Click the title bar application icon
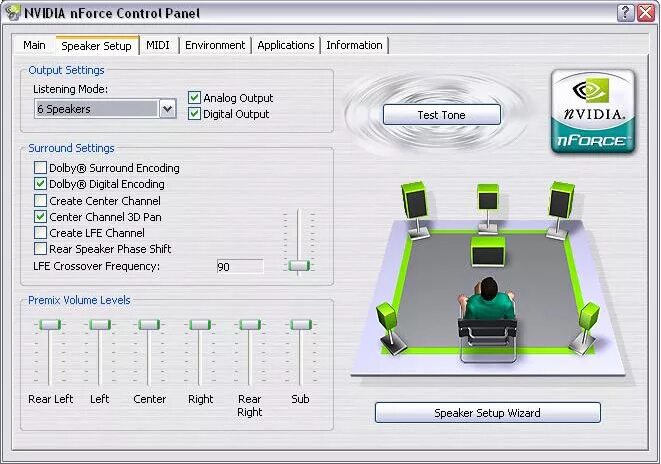The image size is (661, 464). (x=13, y=13)
